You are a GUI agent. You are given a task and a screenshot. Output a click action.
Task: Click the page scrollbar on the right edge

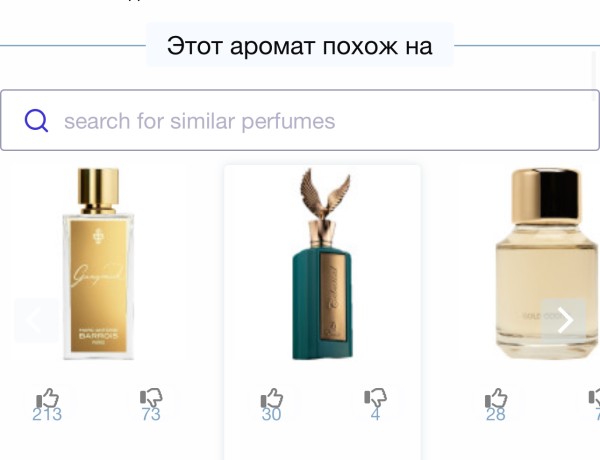click(595, 69)
